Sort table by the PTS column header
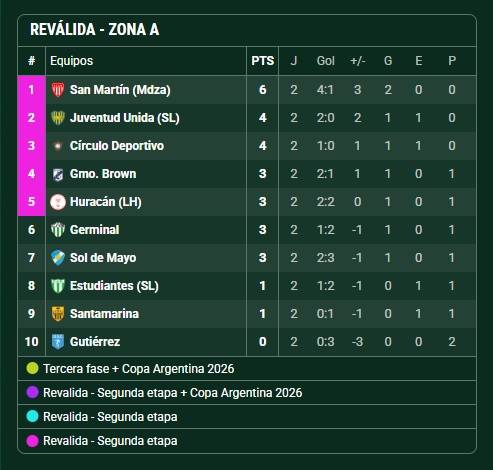 pos(263,61)
